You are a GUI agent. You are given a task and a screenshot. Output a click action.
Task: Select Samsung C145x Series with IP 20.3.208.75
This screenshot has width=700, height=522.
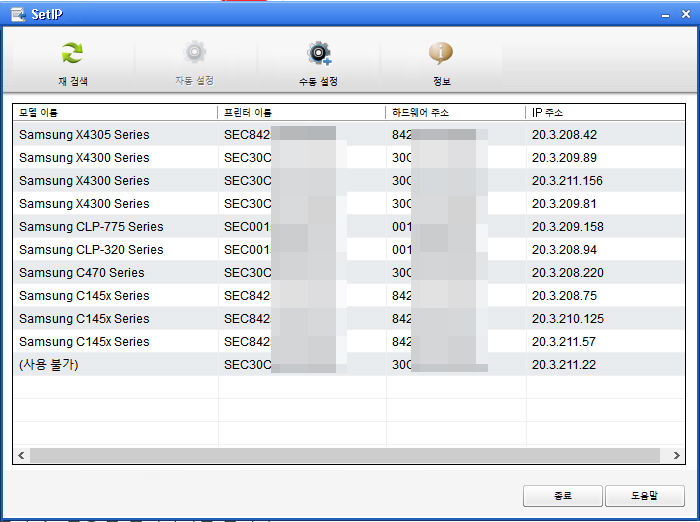click(349, 296)
